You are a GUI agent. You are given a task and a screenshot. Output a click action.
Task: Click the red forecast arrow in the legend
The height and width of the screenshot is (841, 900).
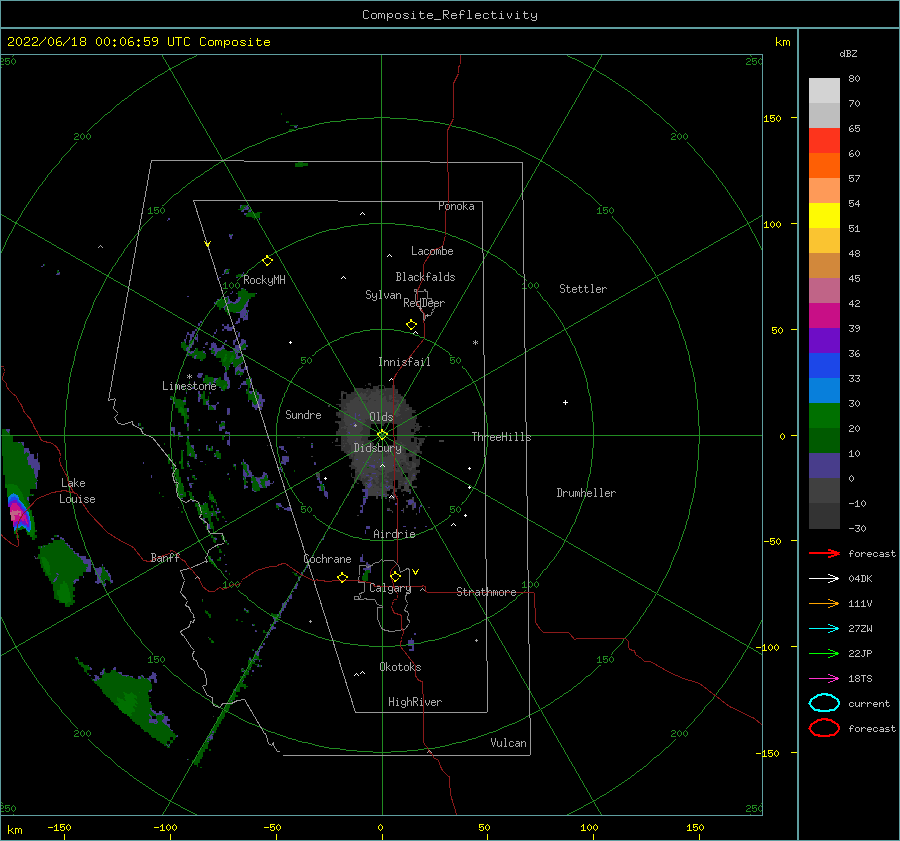(824, 553)
